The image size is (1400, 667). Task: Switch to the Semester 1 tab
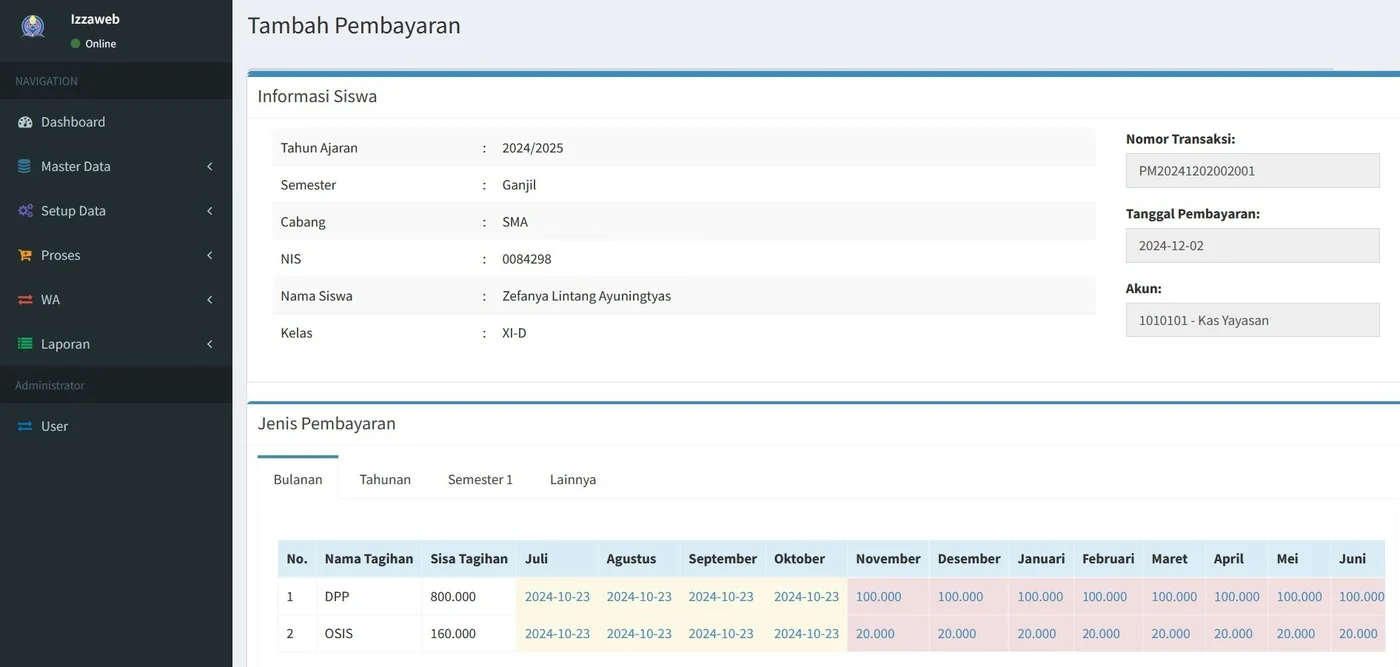point(480,479)
